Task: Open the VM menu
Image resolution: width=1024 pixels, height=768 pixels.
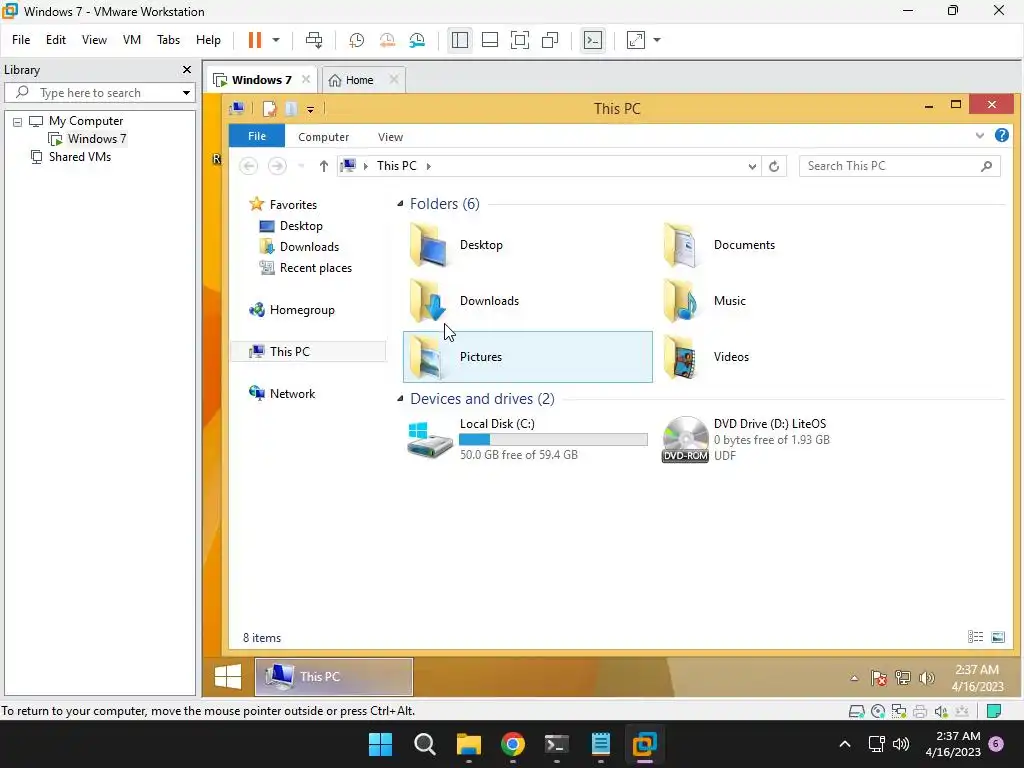Action: (132, 40)
